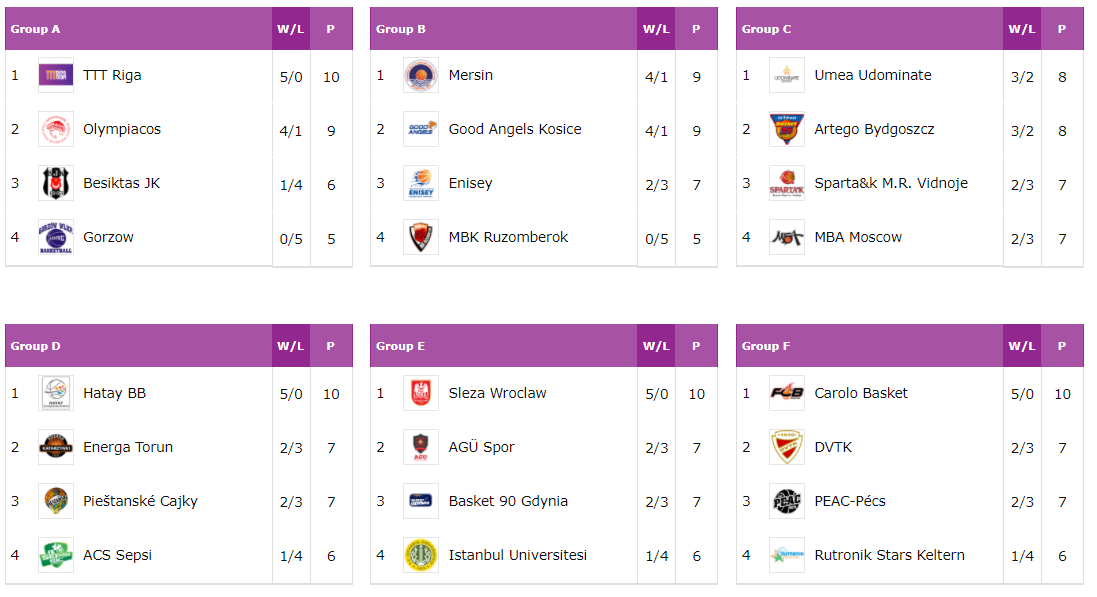Open the Good Angels Kosice team link
The width and height of the screenshot is (1097, 597).
click(515, 129)
